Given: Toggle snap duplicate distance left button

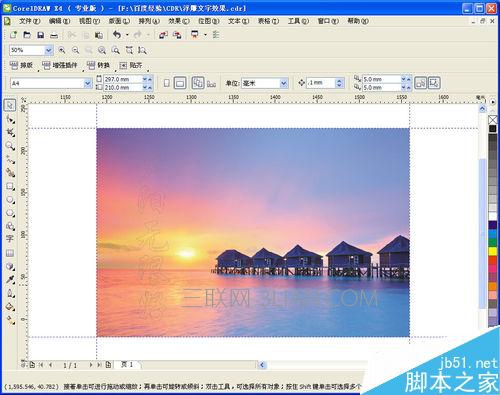Looking at the screenshot, I should (421, 83).
